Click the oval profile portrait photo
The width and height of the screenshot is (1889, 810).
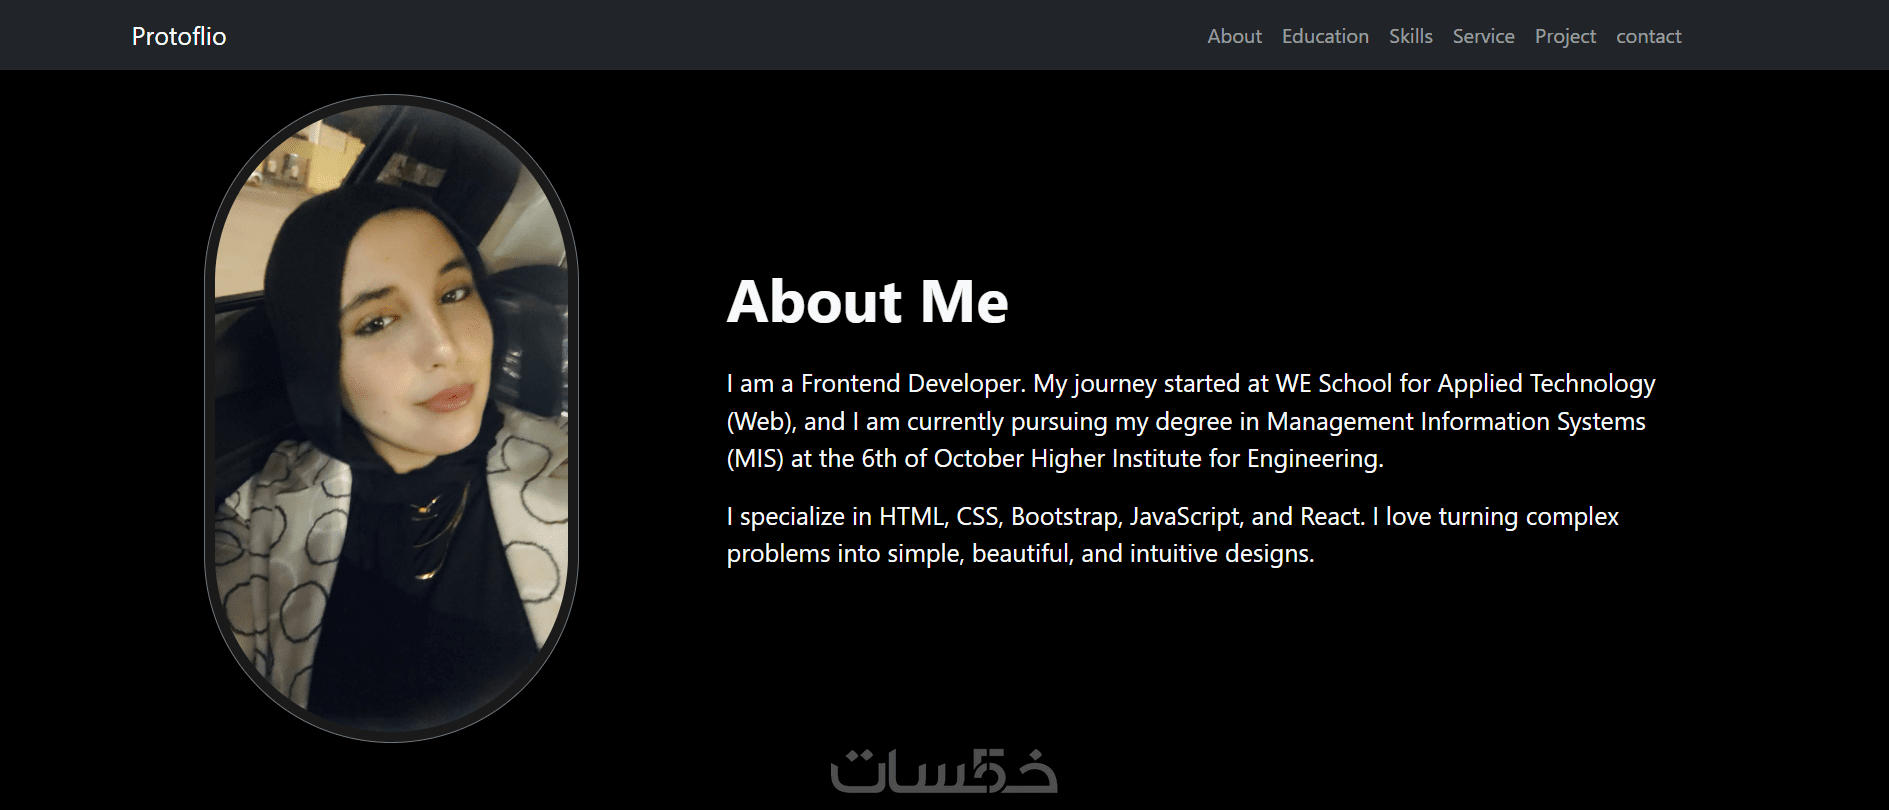tap(392, 418)
